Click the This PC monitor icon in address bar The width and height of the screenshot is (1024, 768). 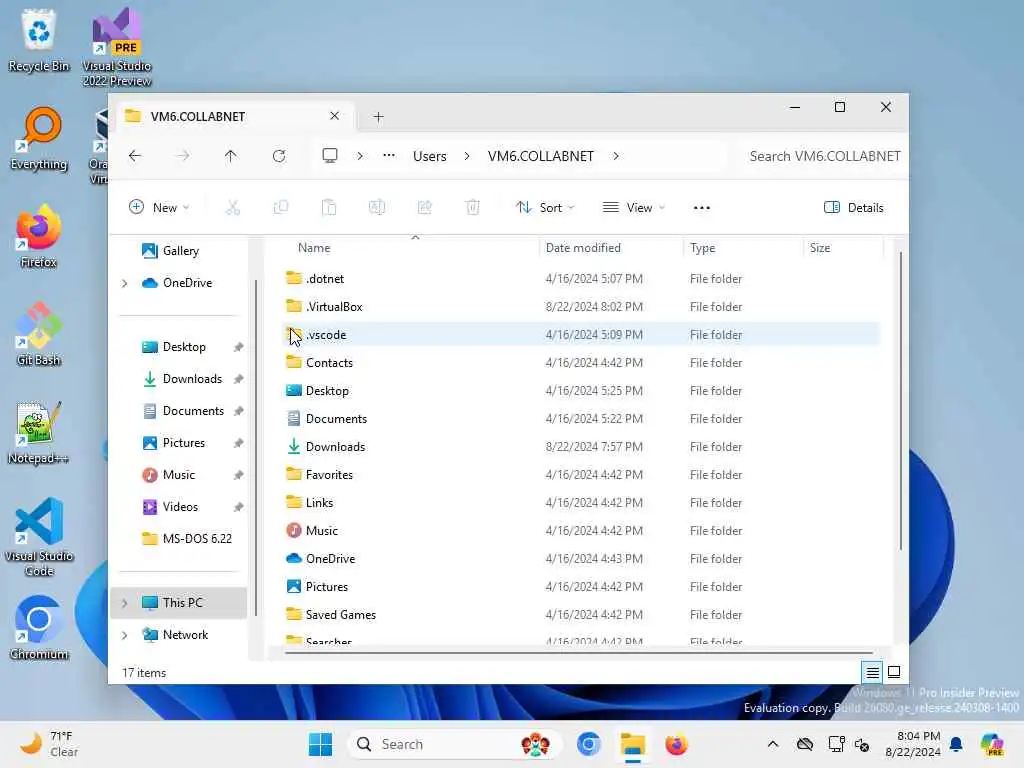(x=330, y=155)
